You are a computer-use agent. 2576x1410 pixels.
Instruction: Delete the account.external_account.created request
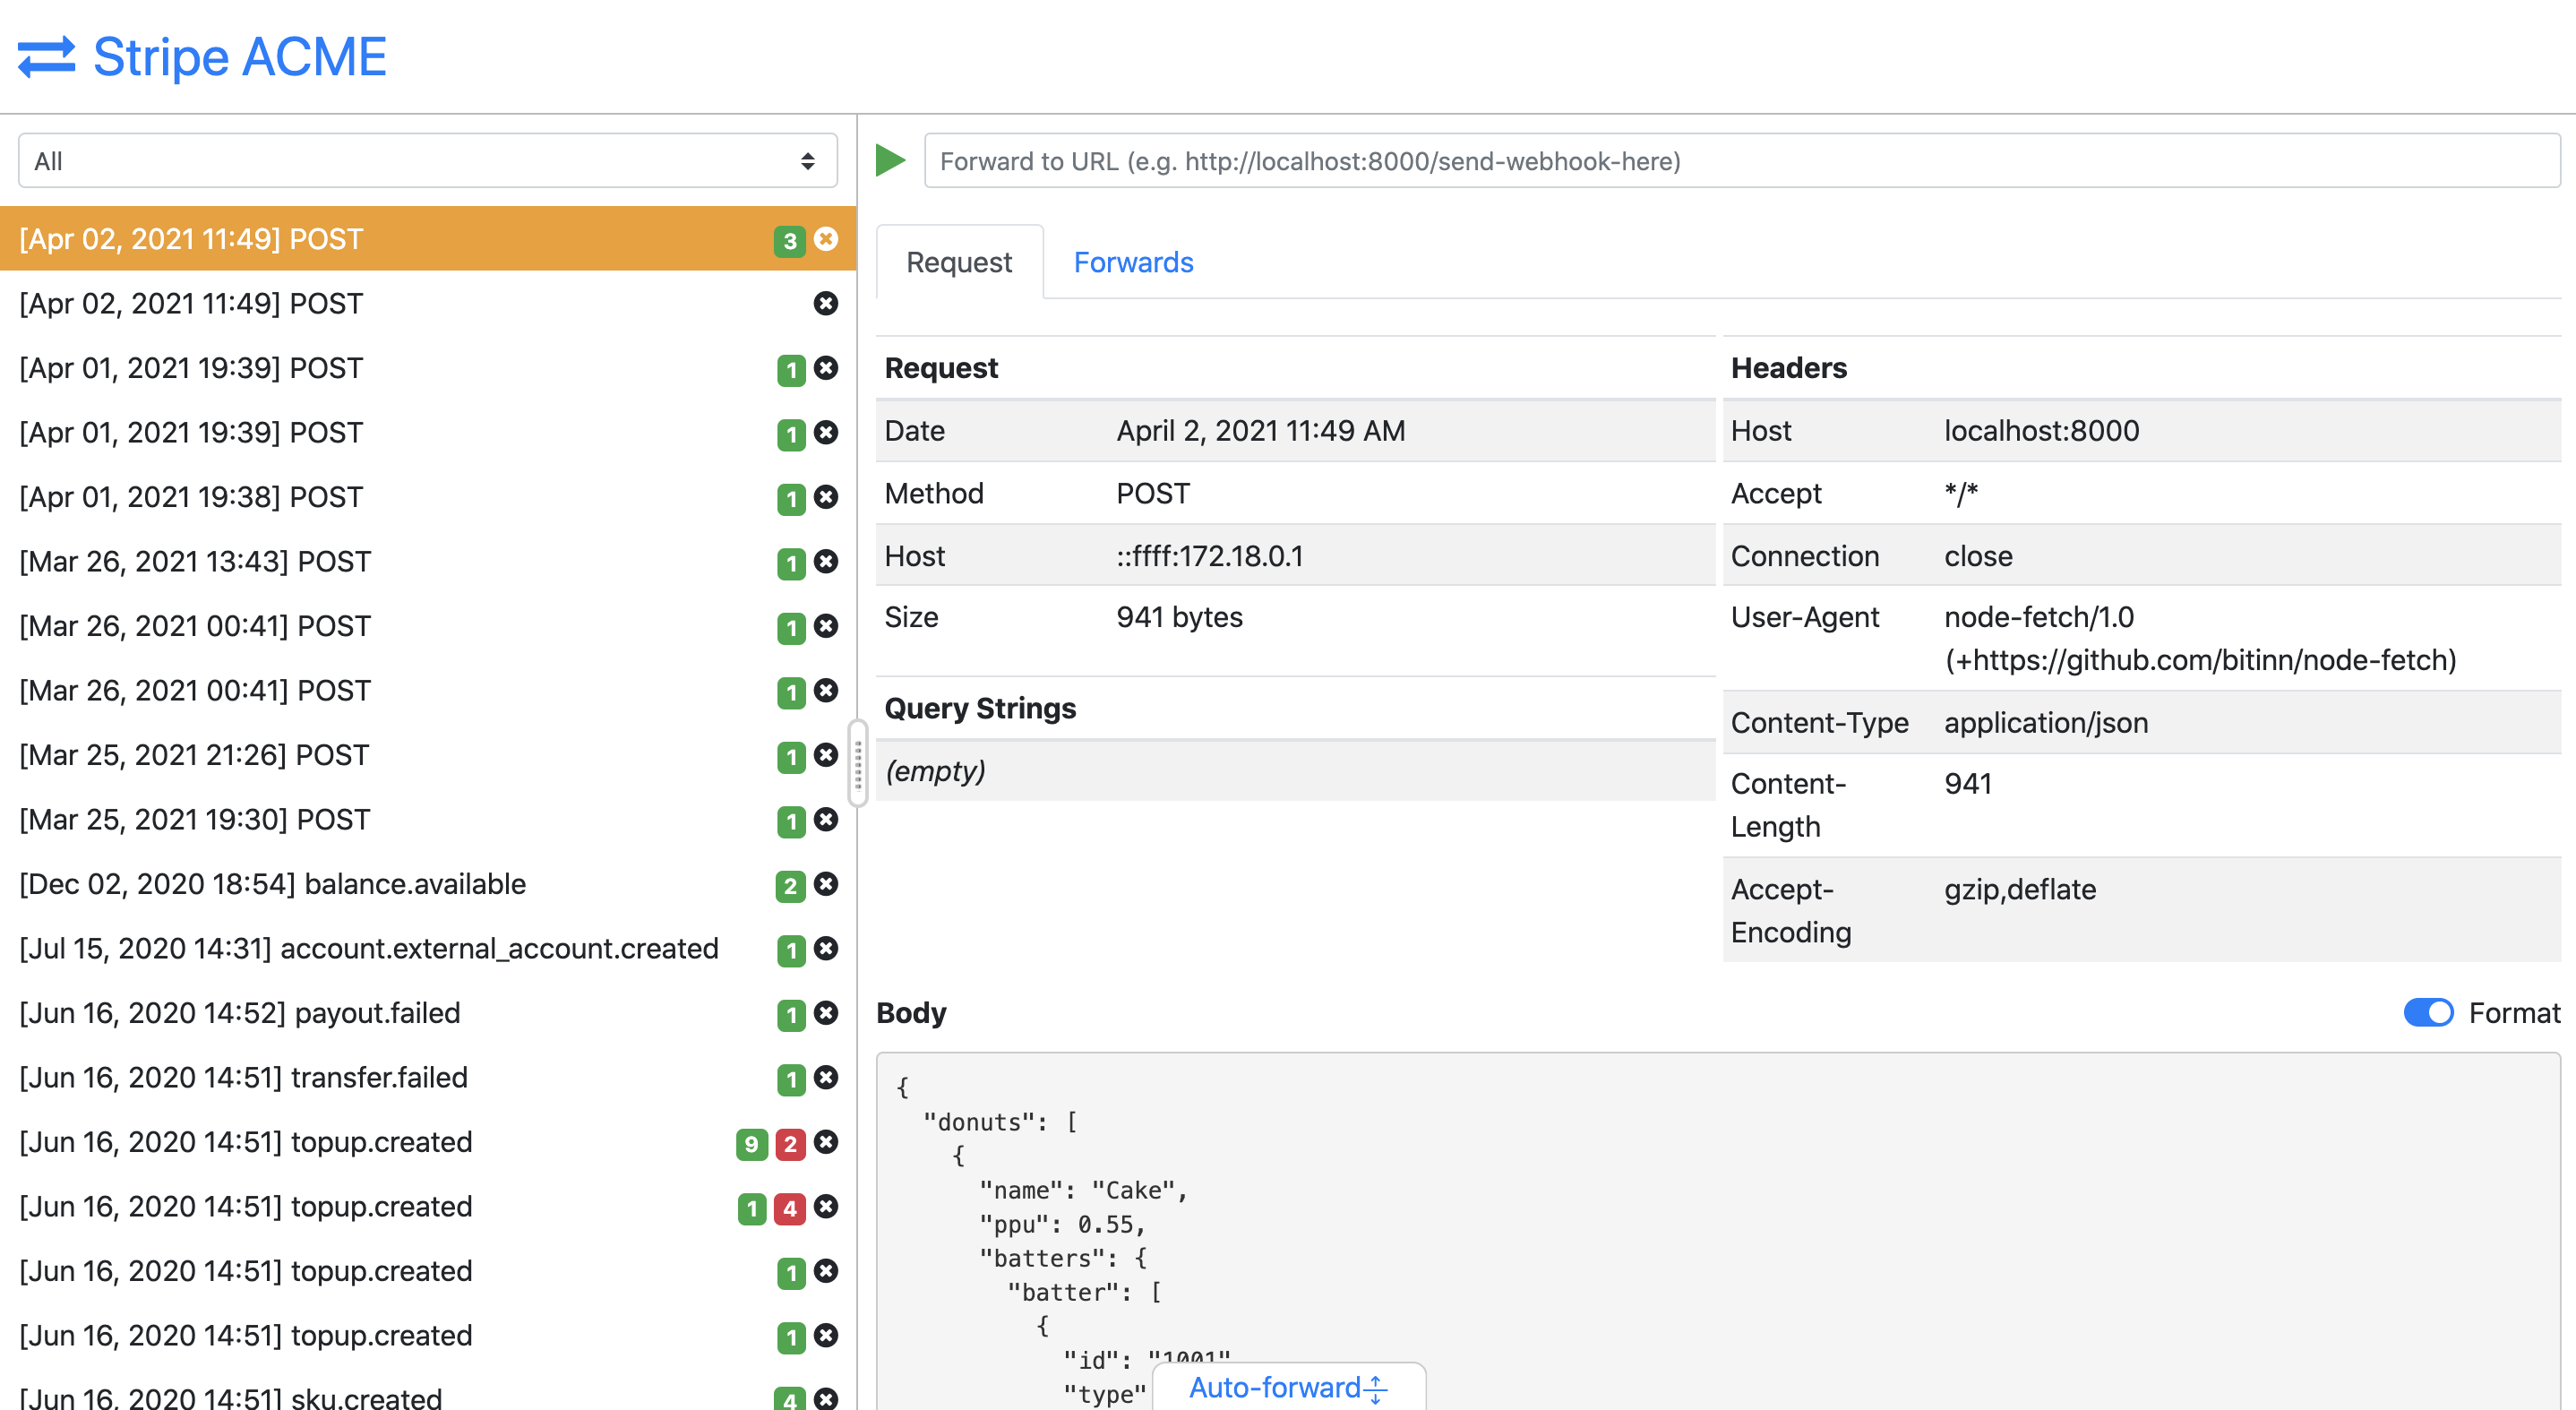pyautogui.click(x=826, y=948)
